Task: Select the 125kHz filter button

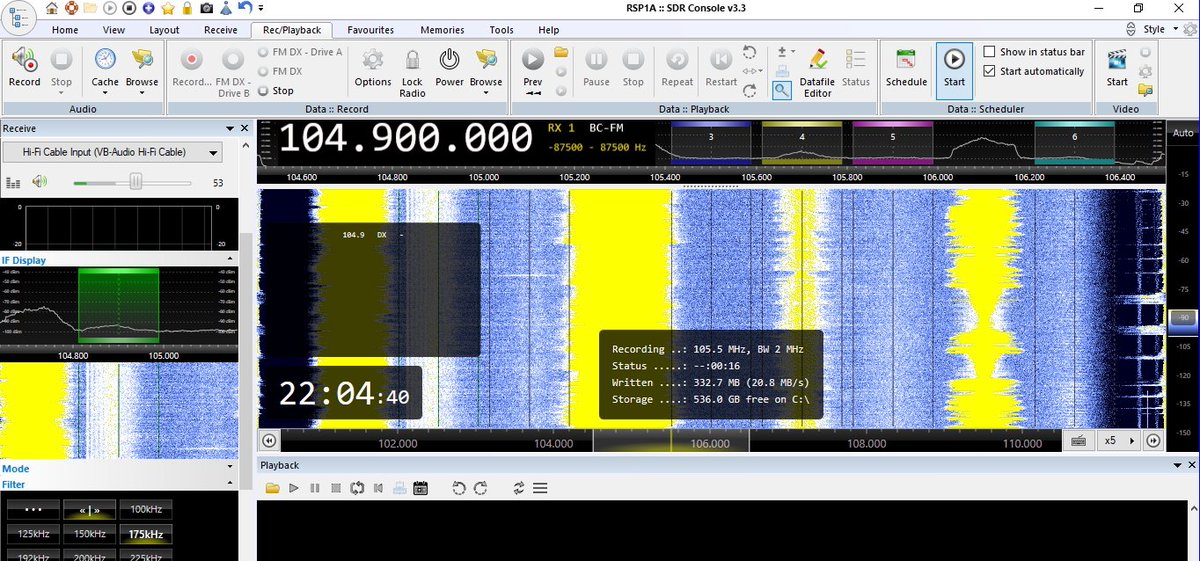Action: (x=33, y=534)
